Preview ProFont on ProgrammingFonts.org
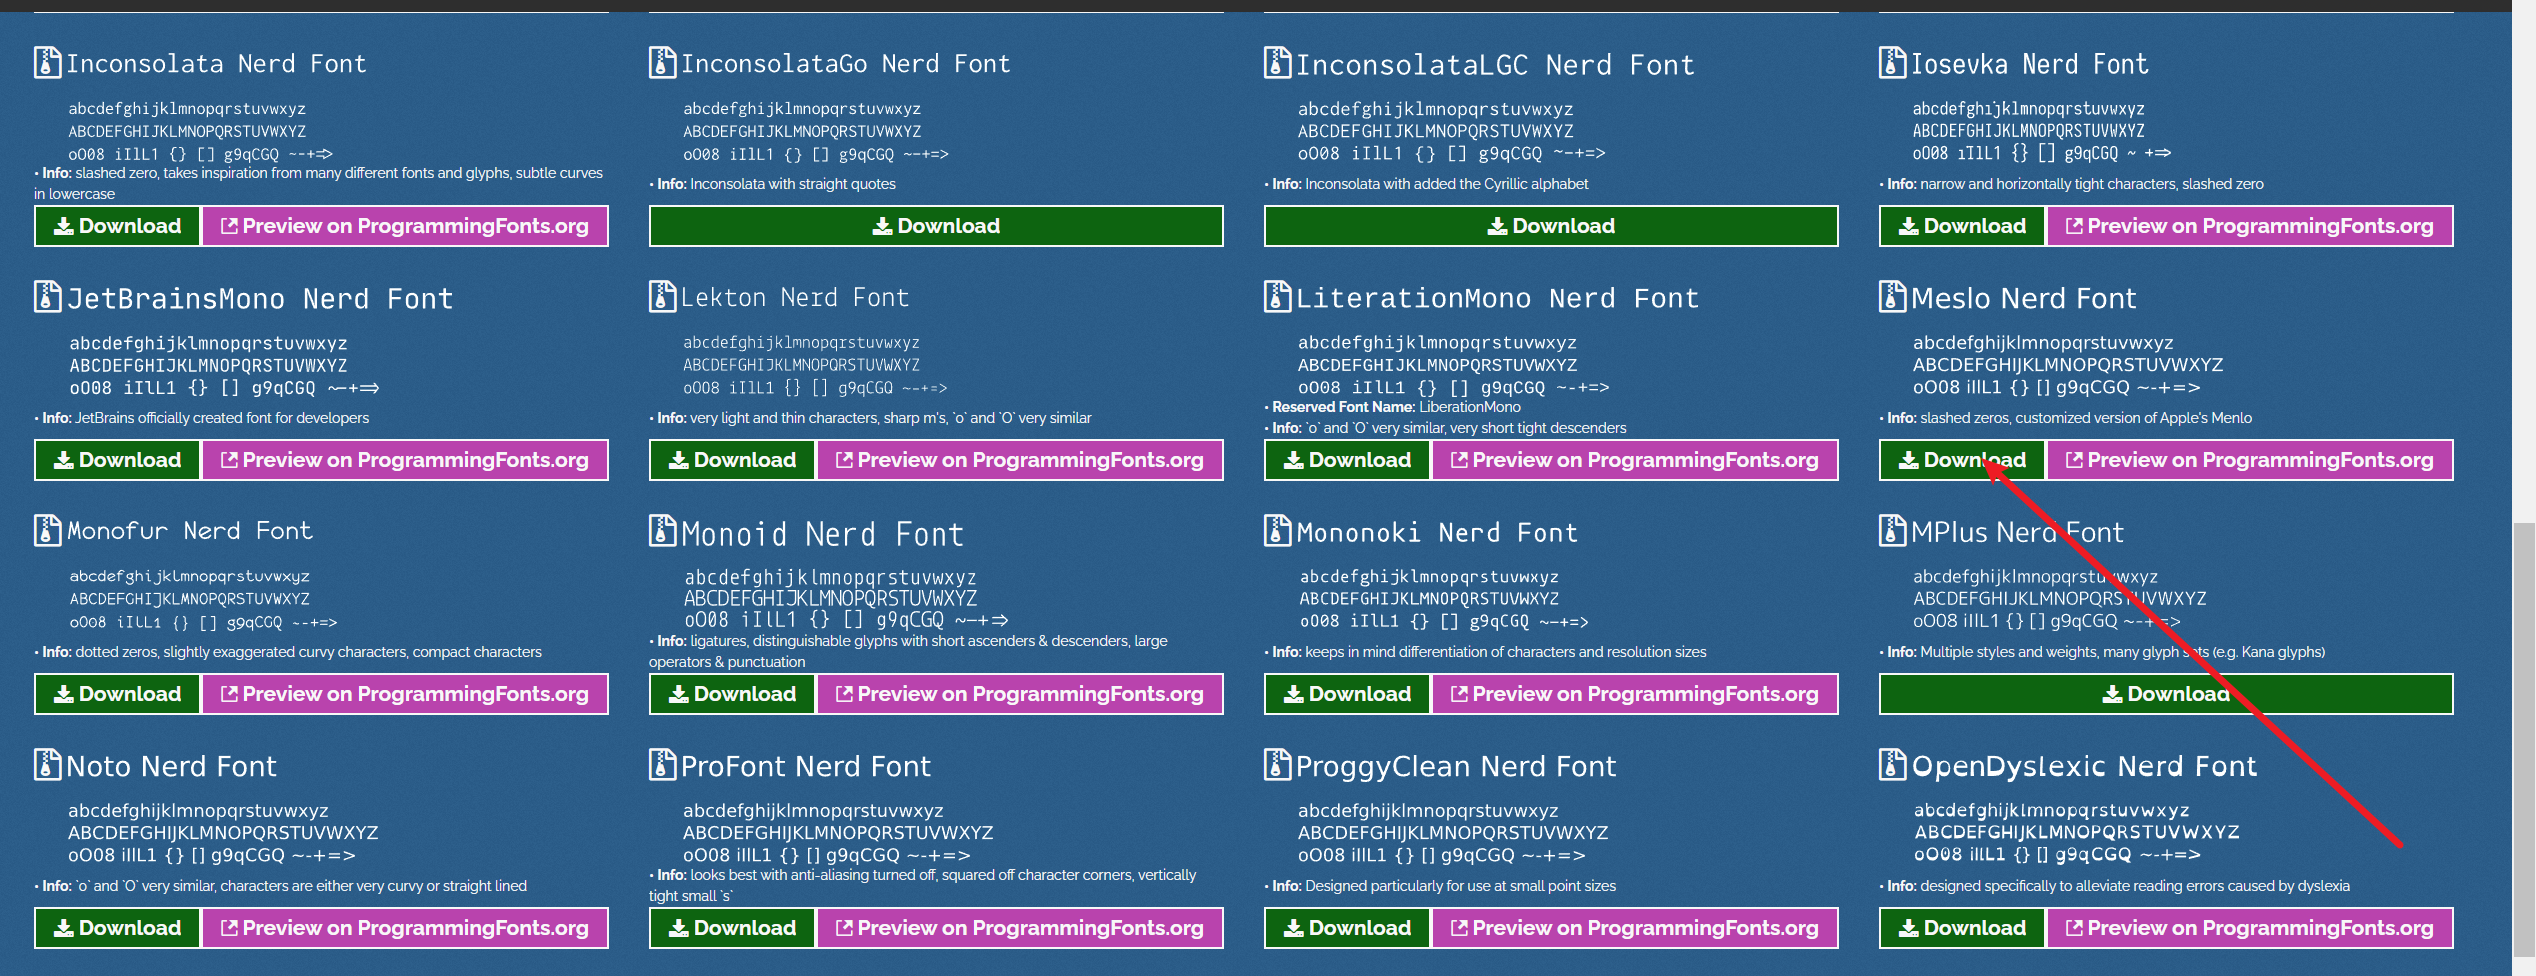This screenshot has height=976, width=2536. tap(1021, 927)
